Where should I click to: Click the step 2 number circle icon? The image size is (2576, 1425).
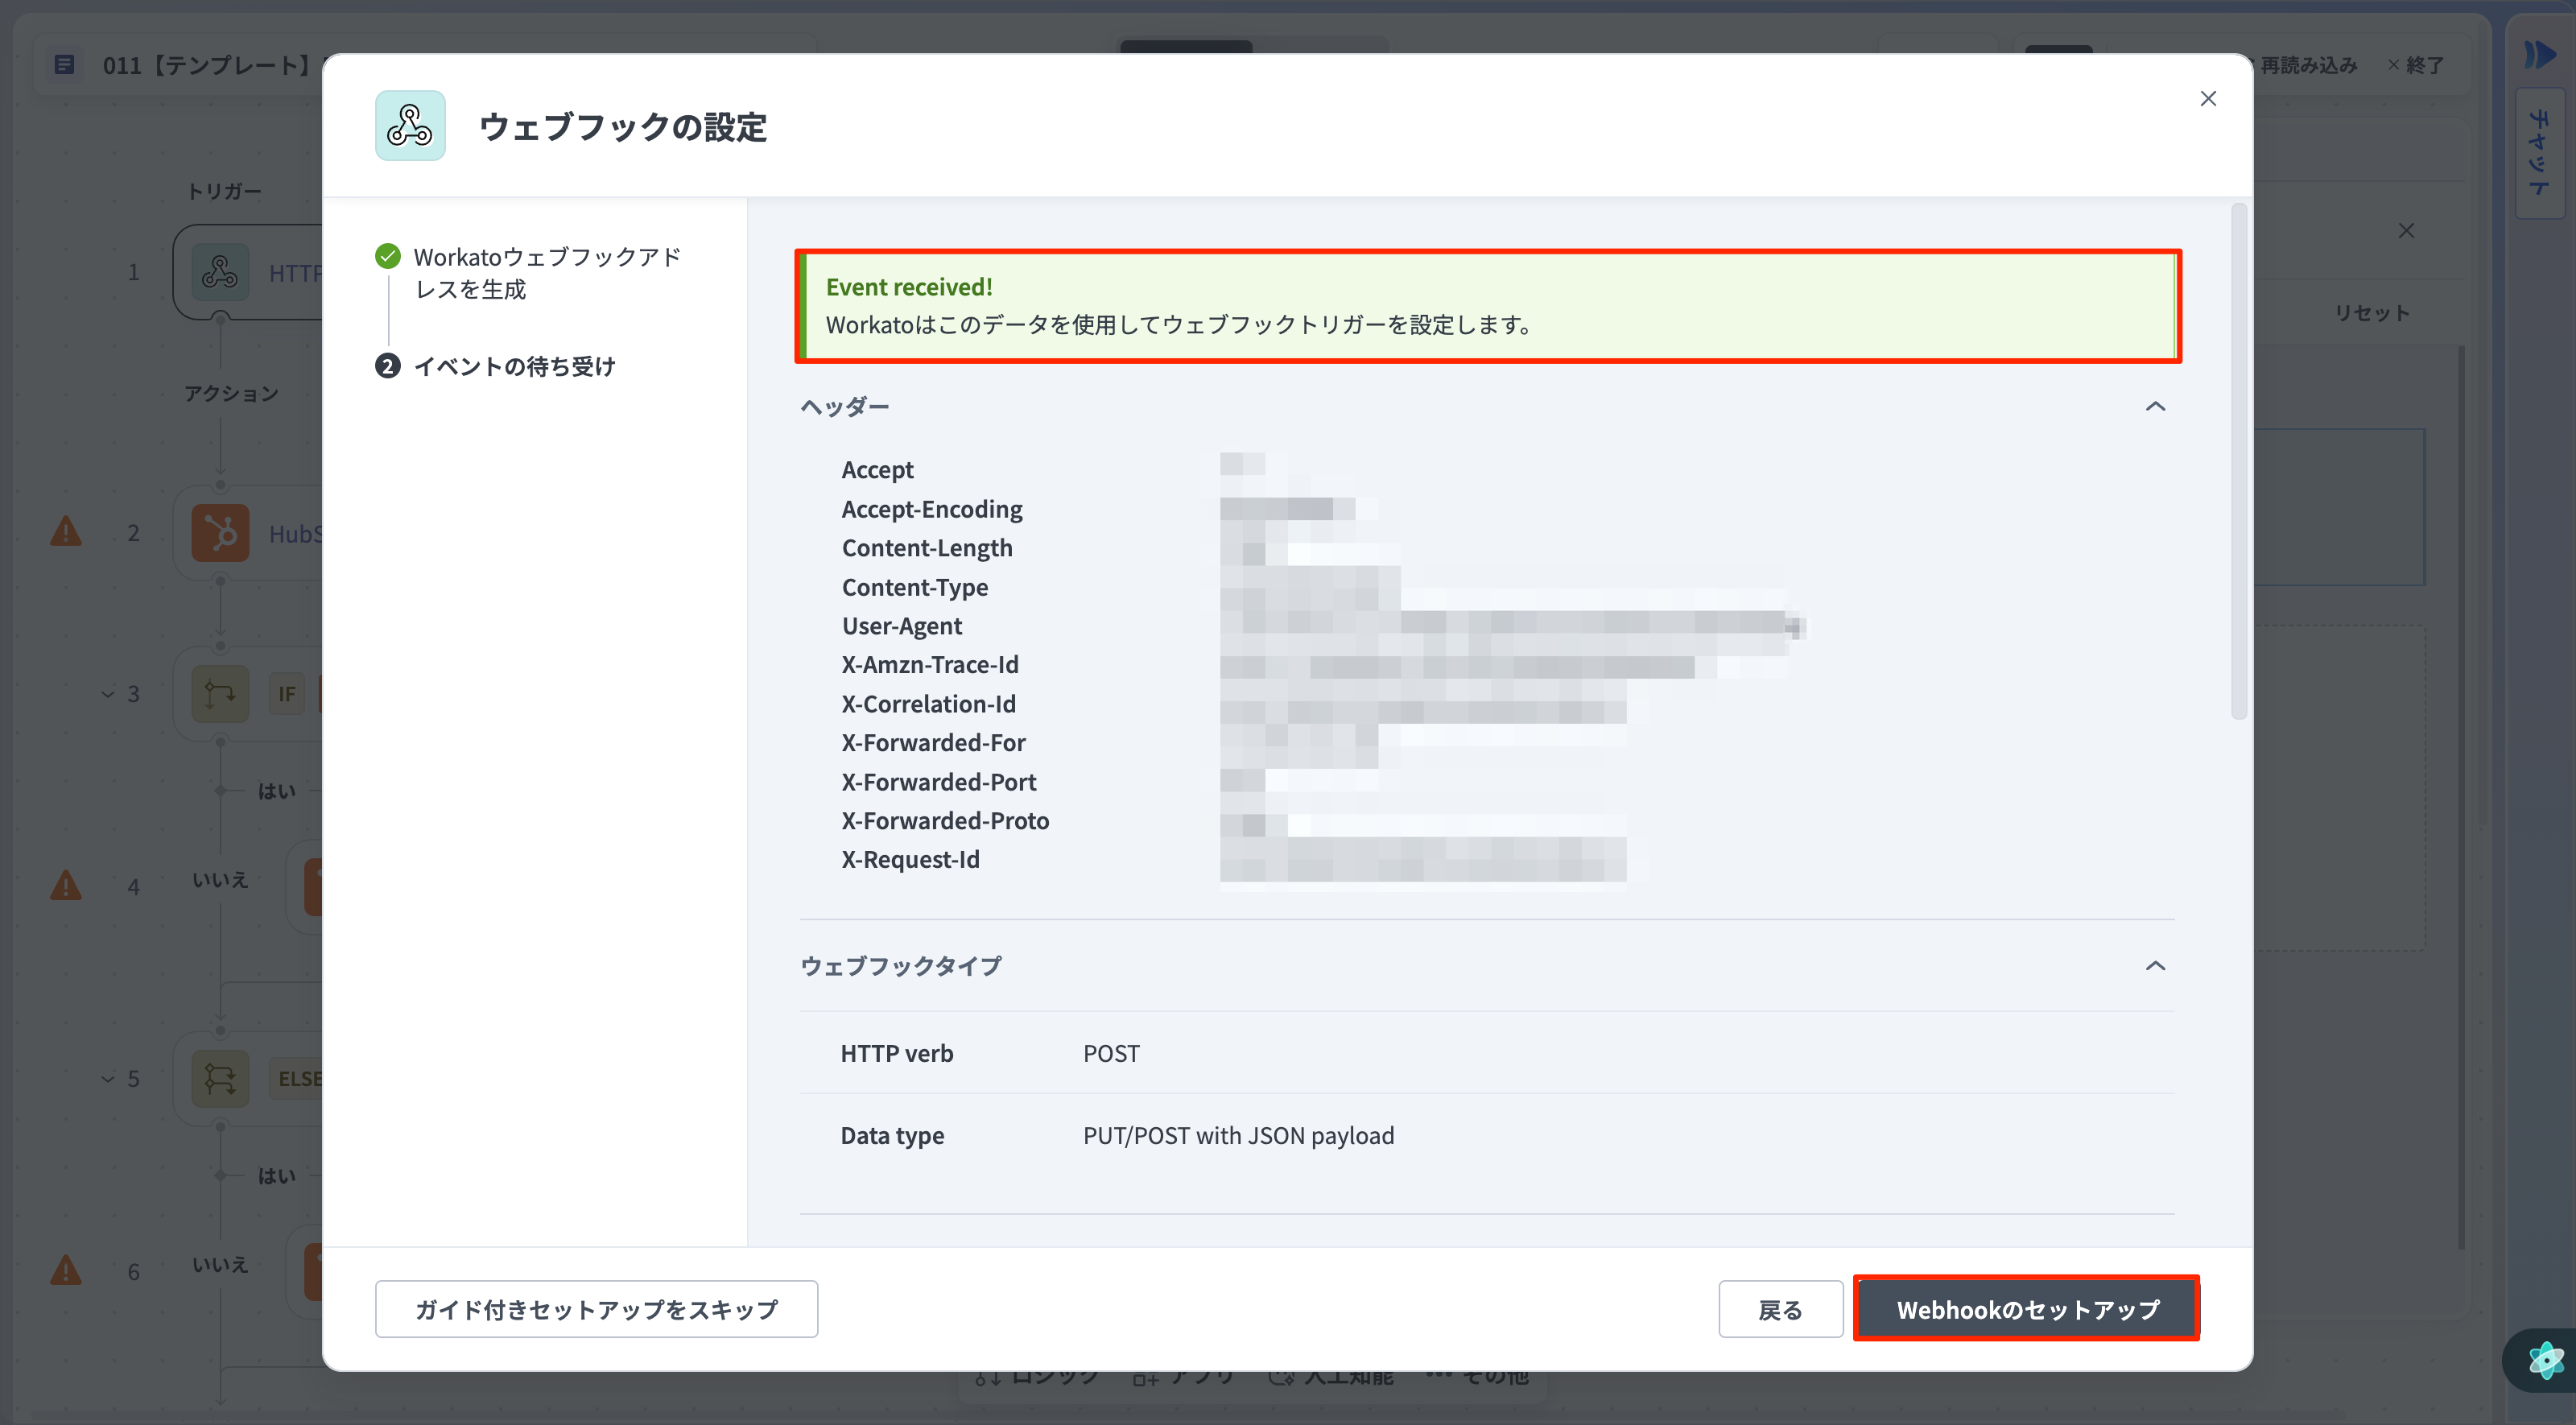(x=388, y=366)
